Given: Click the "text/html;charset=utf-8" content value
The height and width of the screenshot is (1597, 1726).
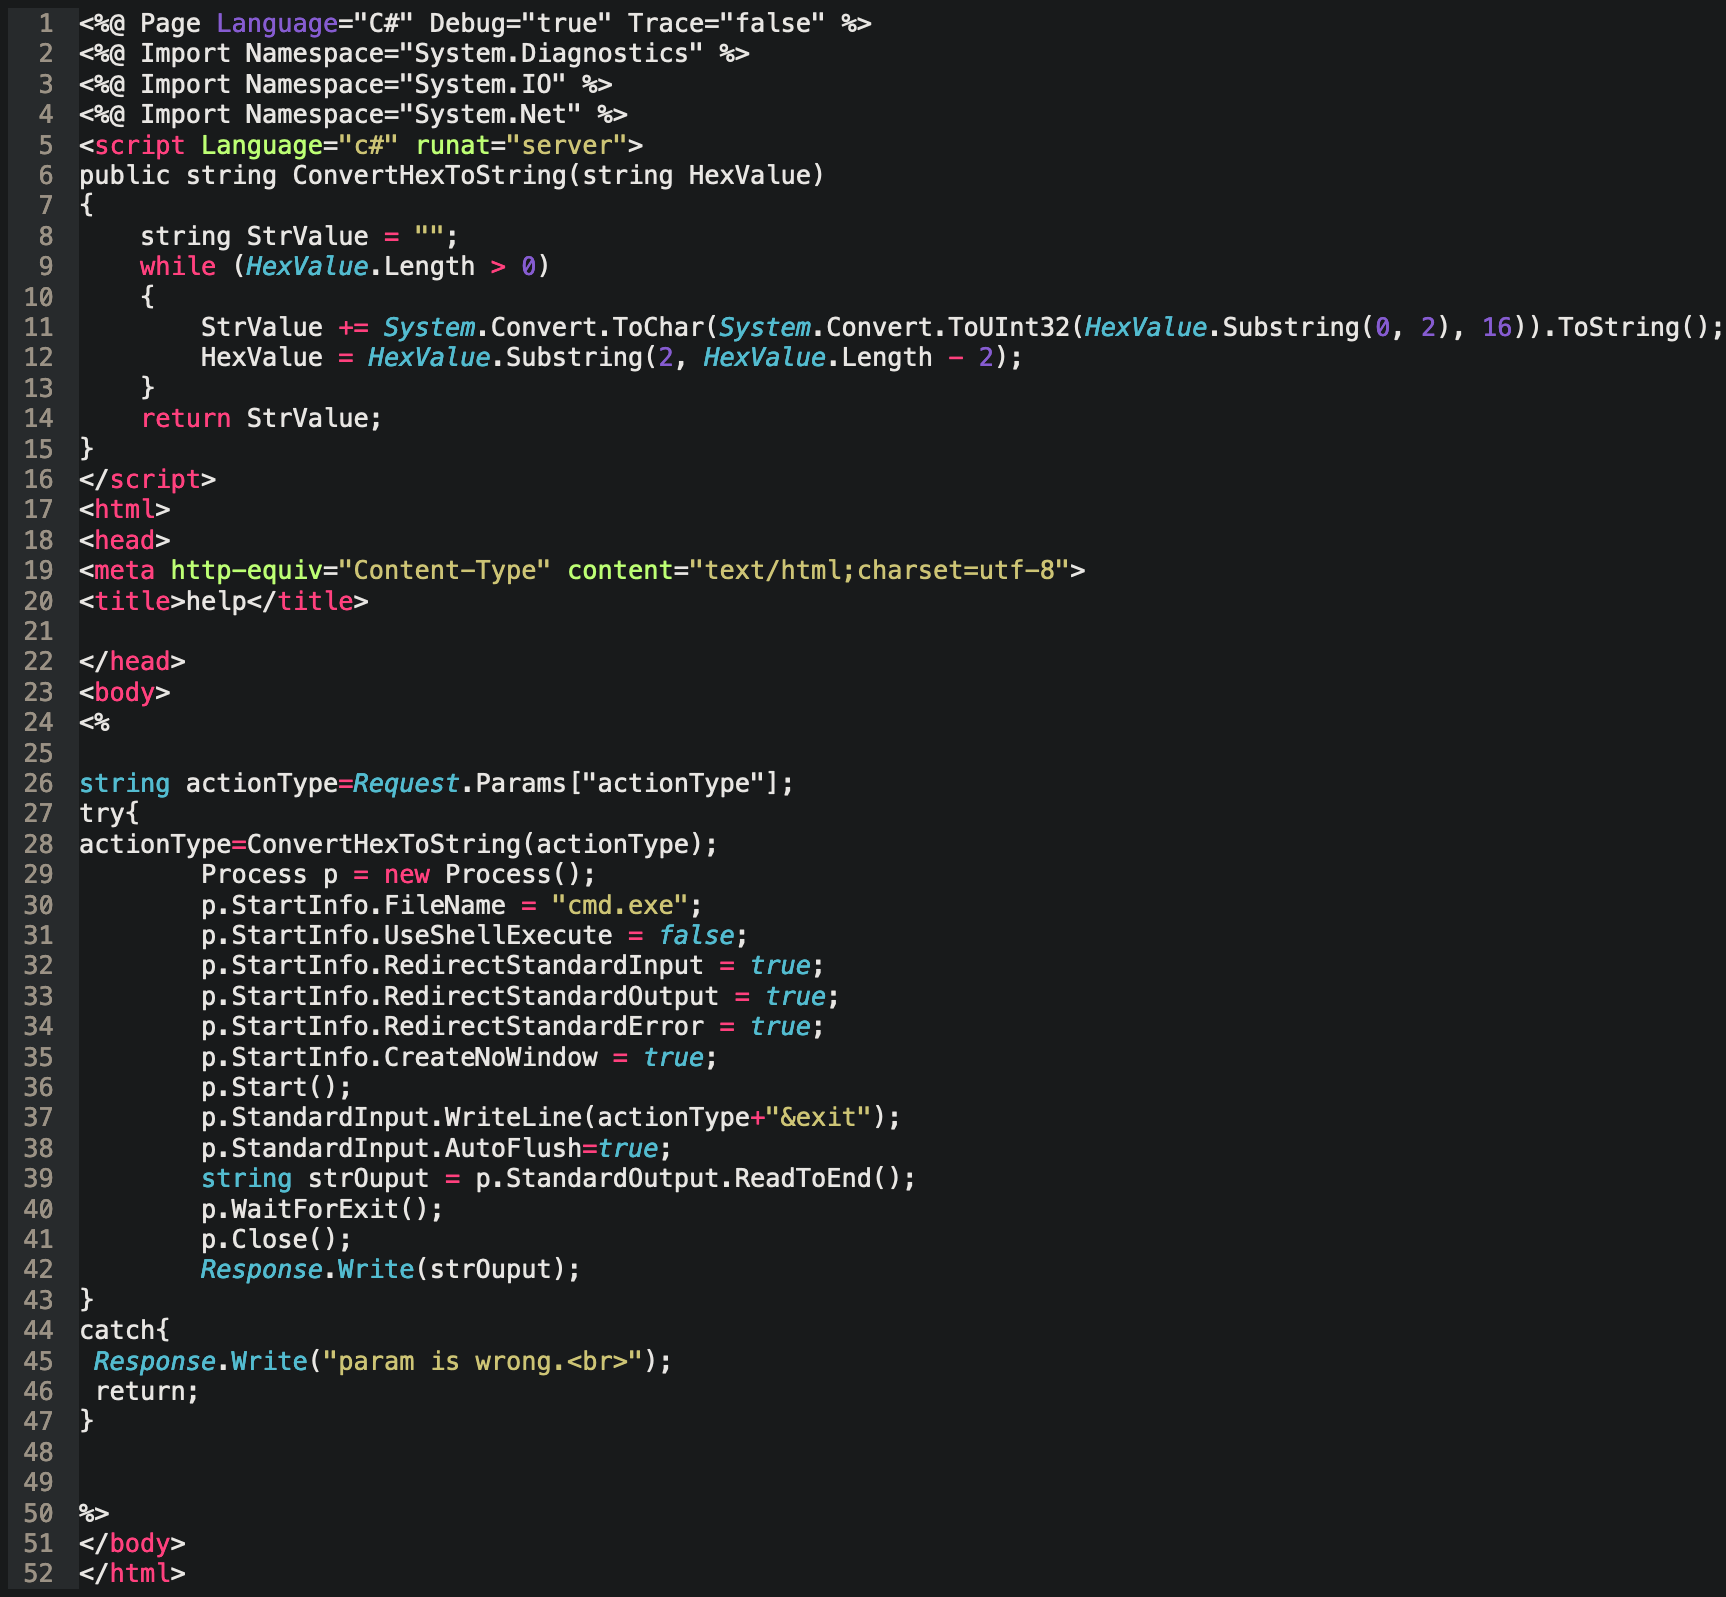Looking at the screenshot, I should pos(880,570).
